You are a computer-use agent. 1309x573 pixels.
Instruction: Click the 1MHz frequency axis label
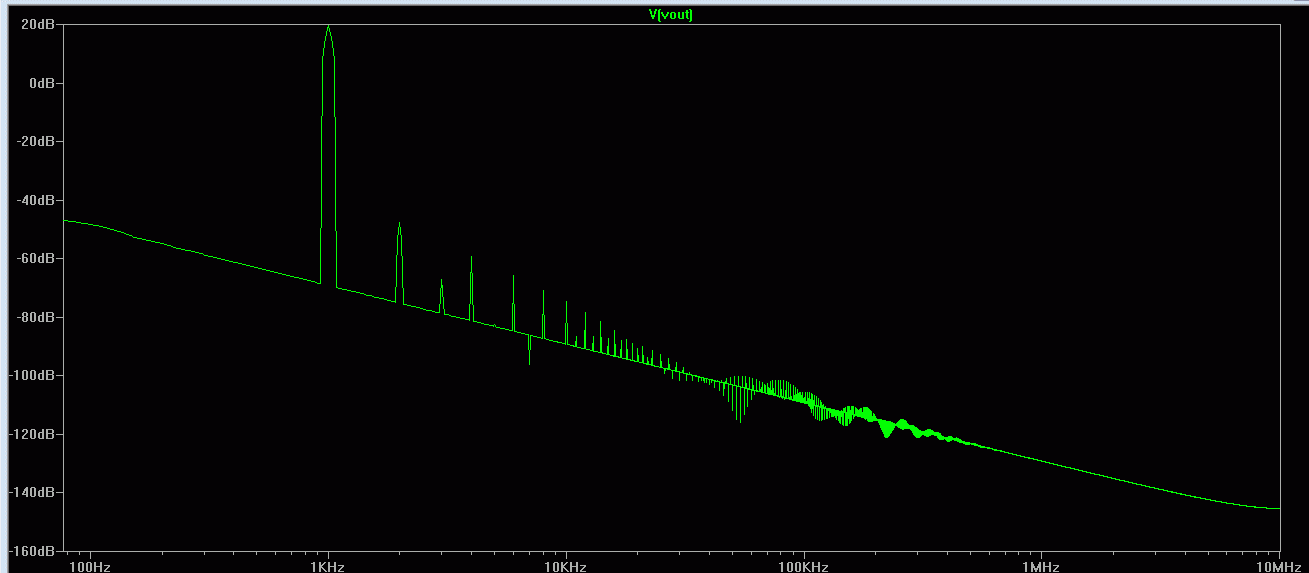pos(1041,566)
